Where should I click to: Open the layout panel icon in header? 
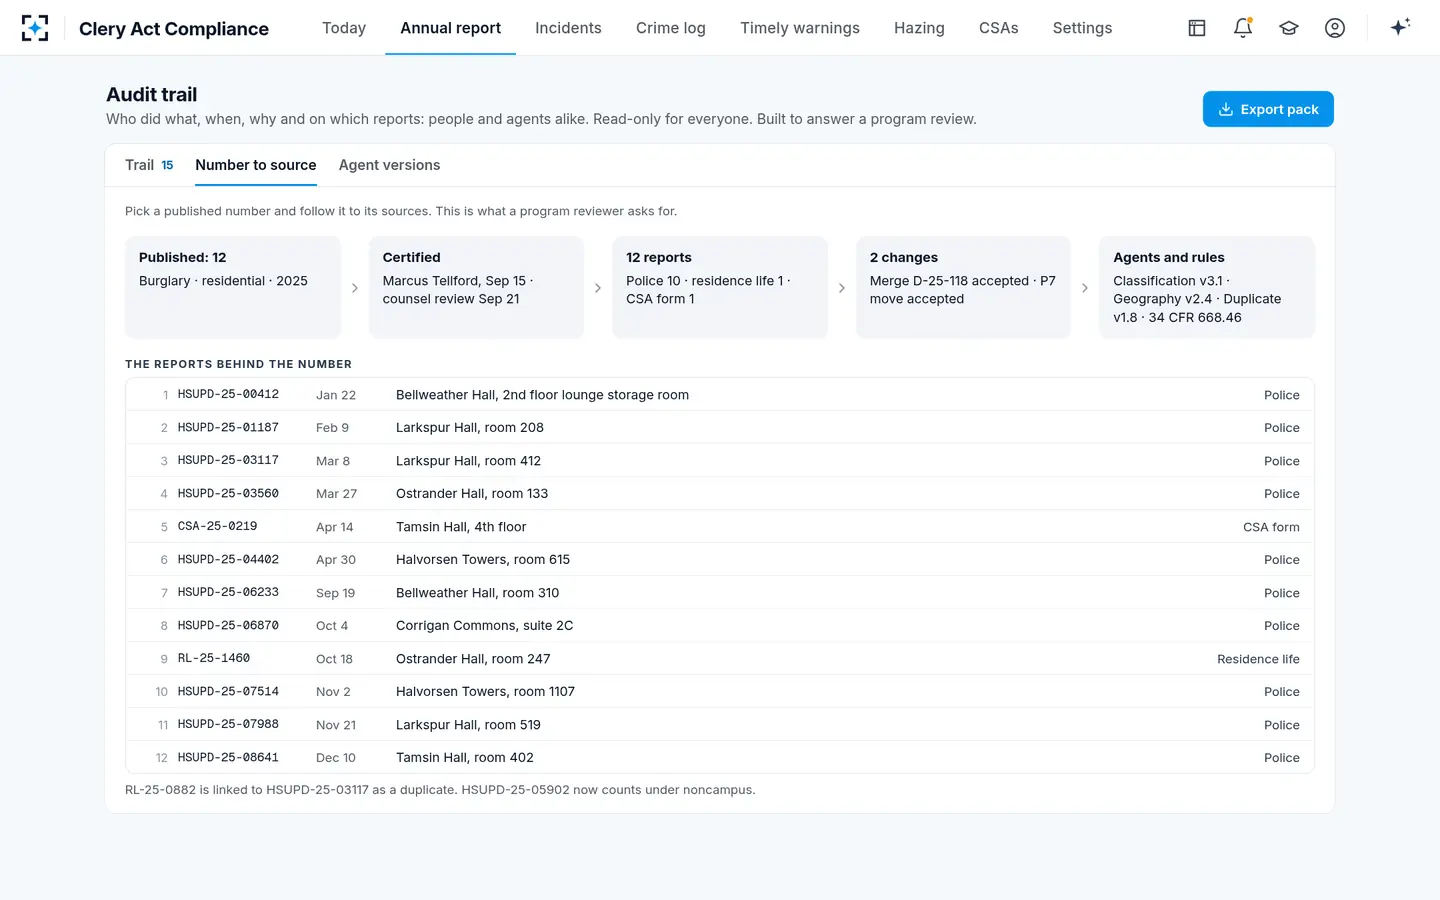click(1197, 28)
